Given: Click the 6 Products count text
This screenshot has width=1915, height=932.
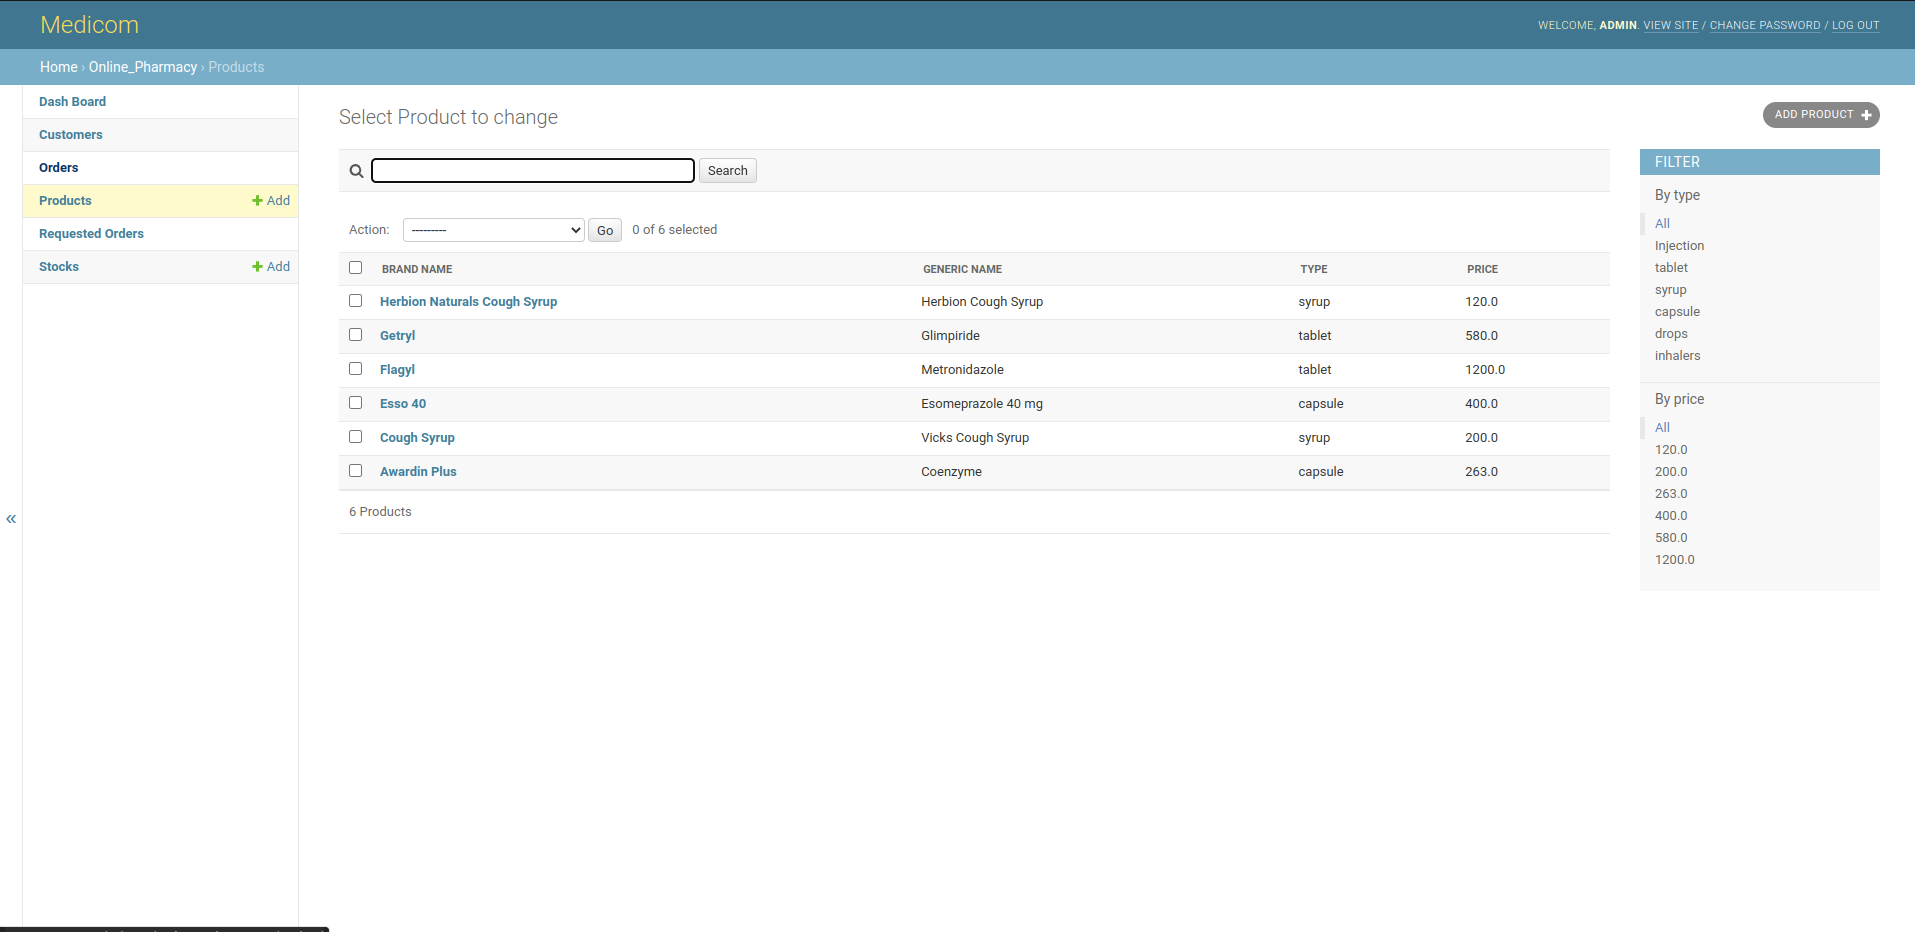Looking at the screenshot, I should pyautogui.click(x=380, y=512).
